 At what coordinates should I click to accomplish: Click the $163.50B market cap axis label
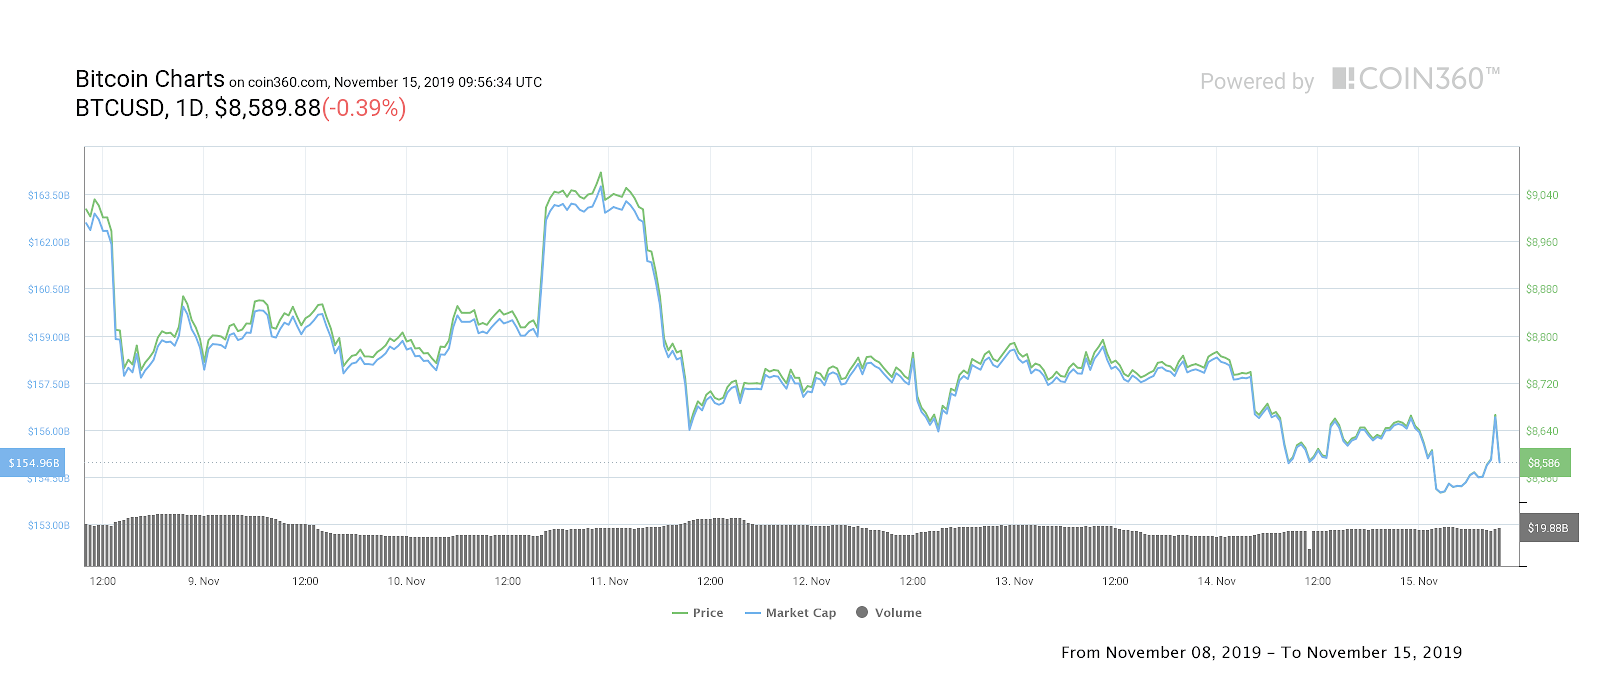pos(49,195)
